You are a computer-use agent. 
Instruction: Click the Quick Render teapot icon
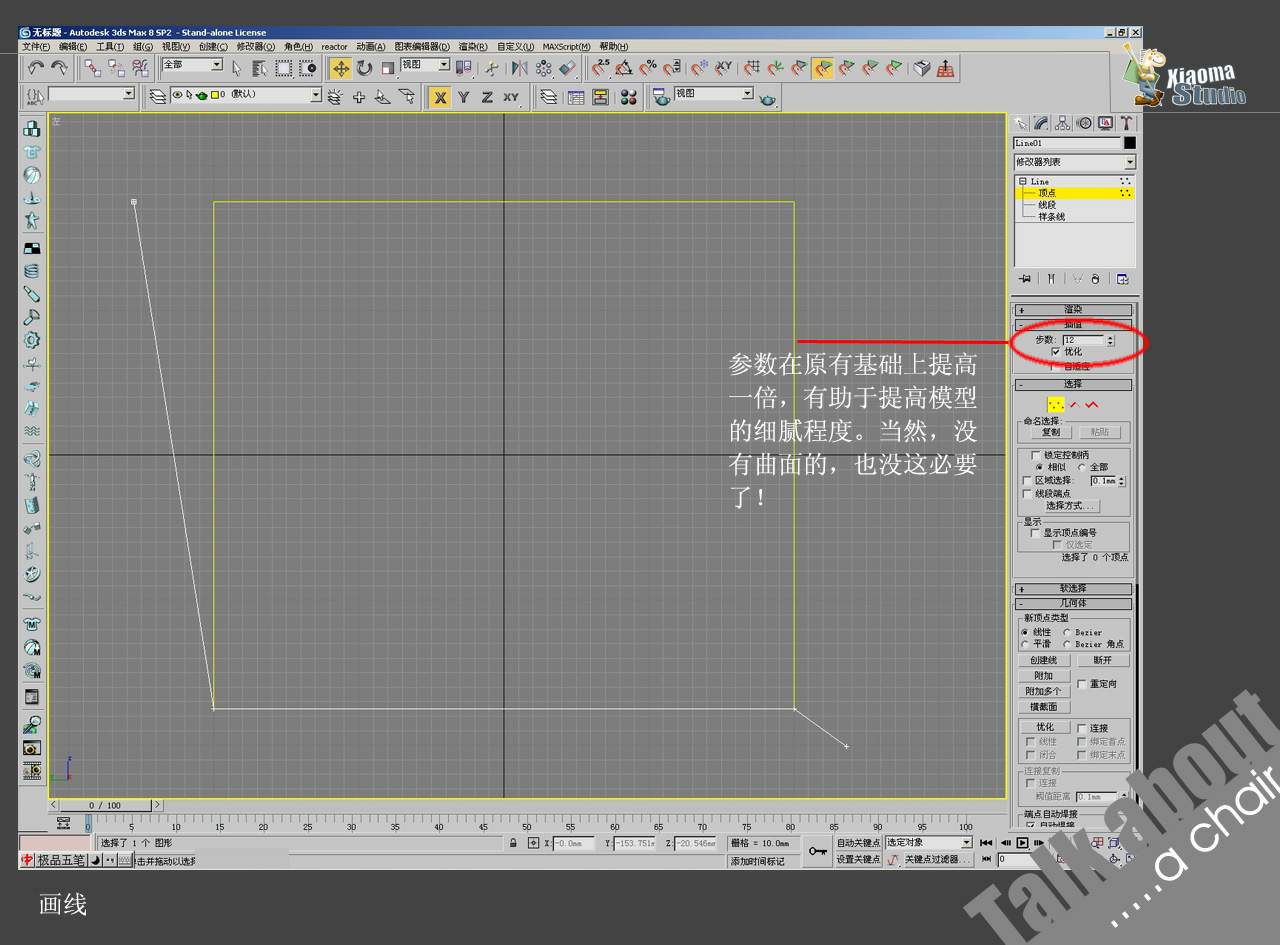(x=767, y=98)
